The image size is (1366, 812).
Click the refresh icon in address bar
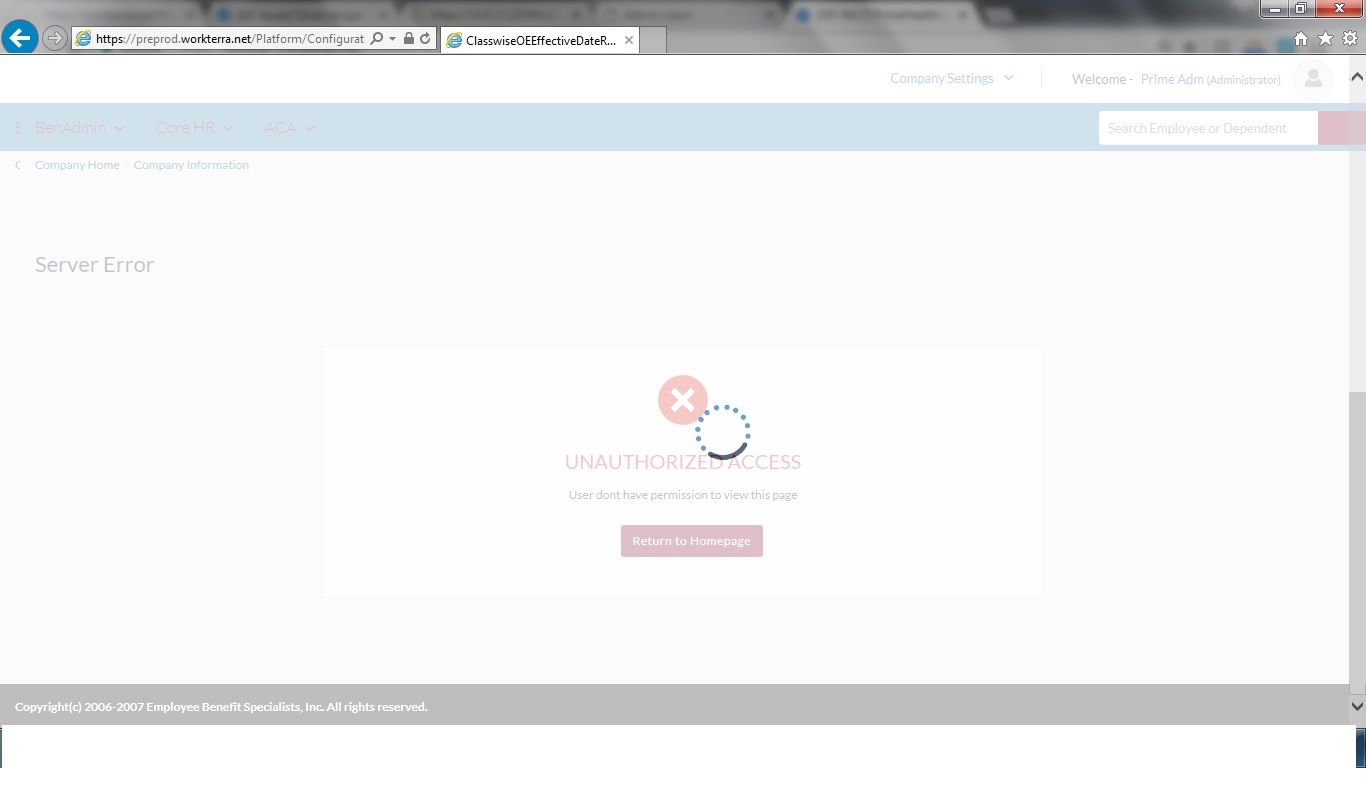[x=425, y=39]
